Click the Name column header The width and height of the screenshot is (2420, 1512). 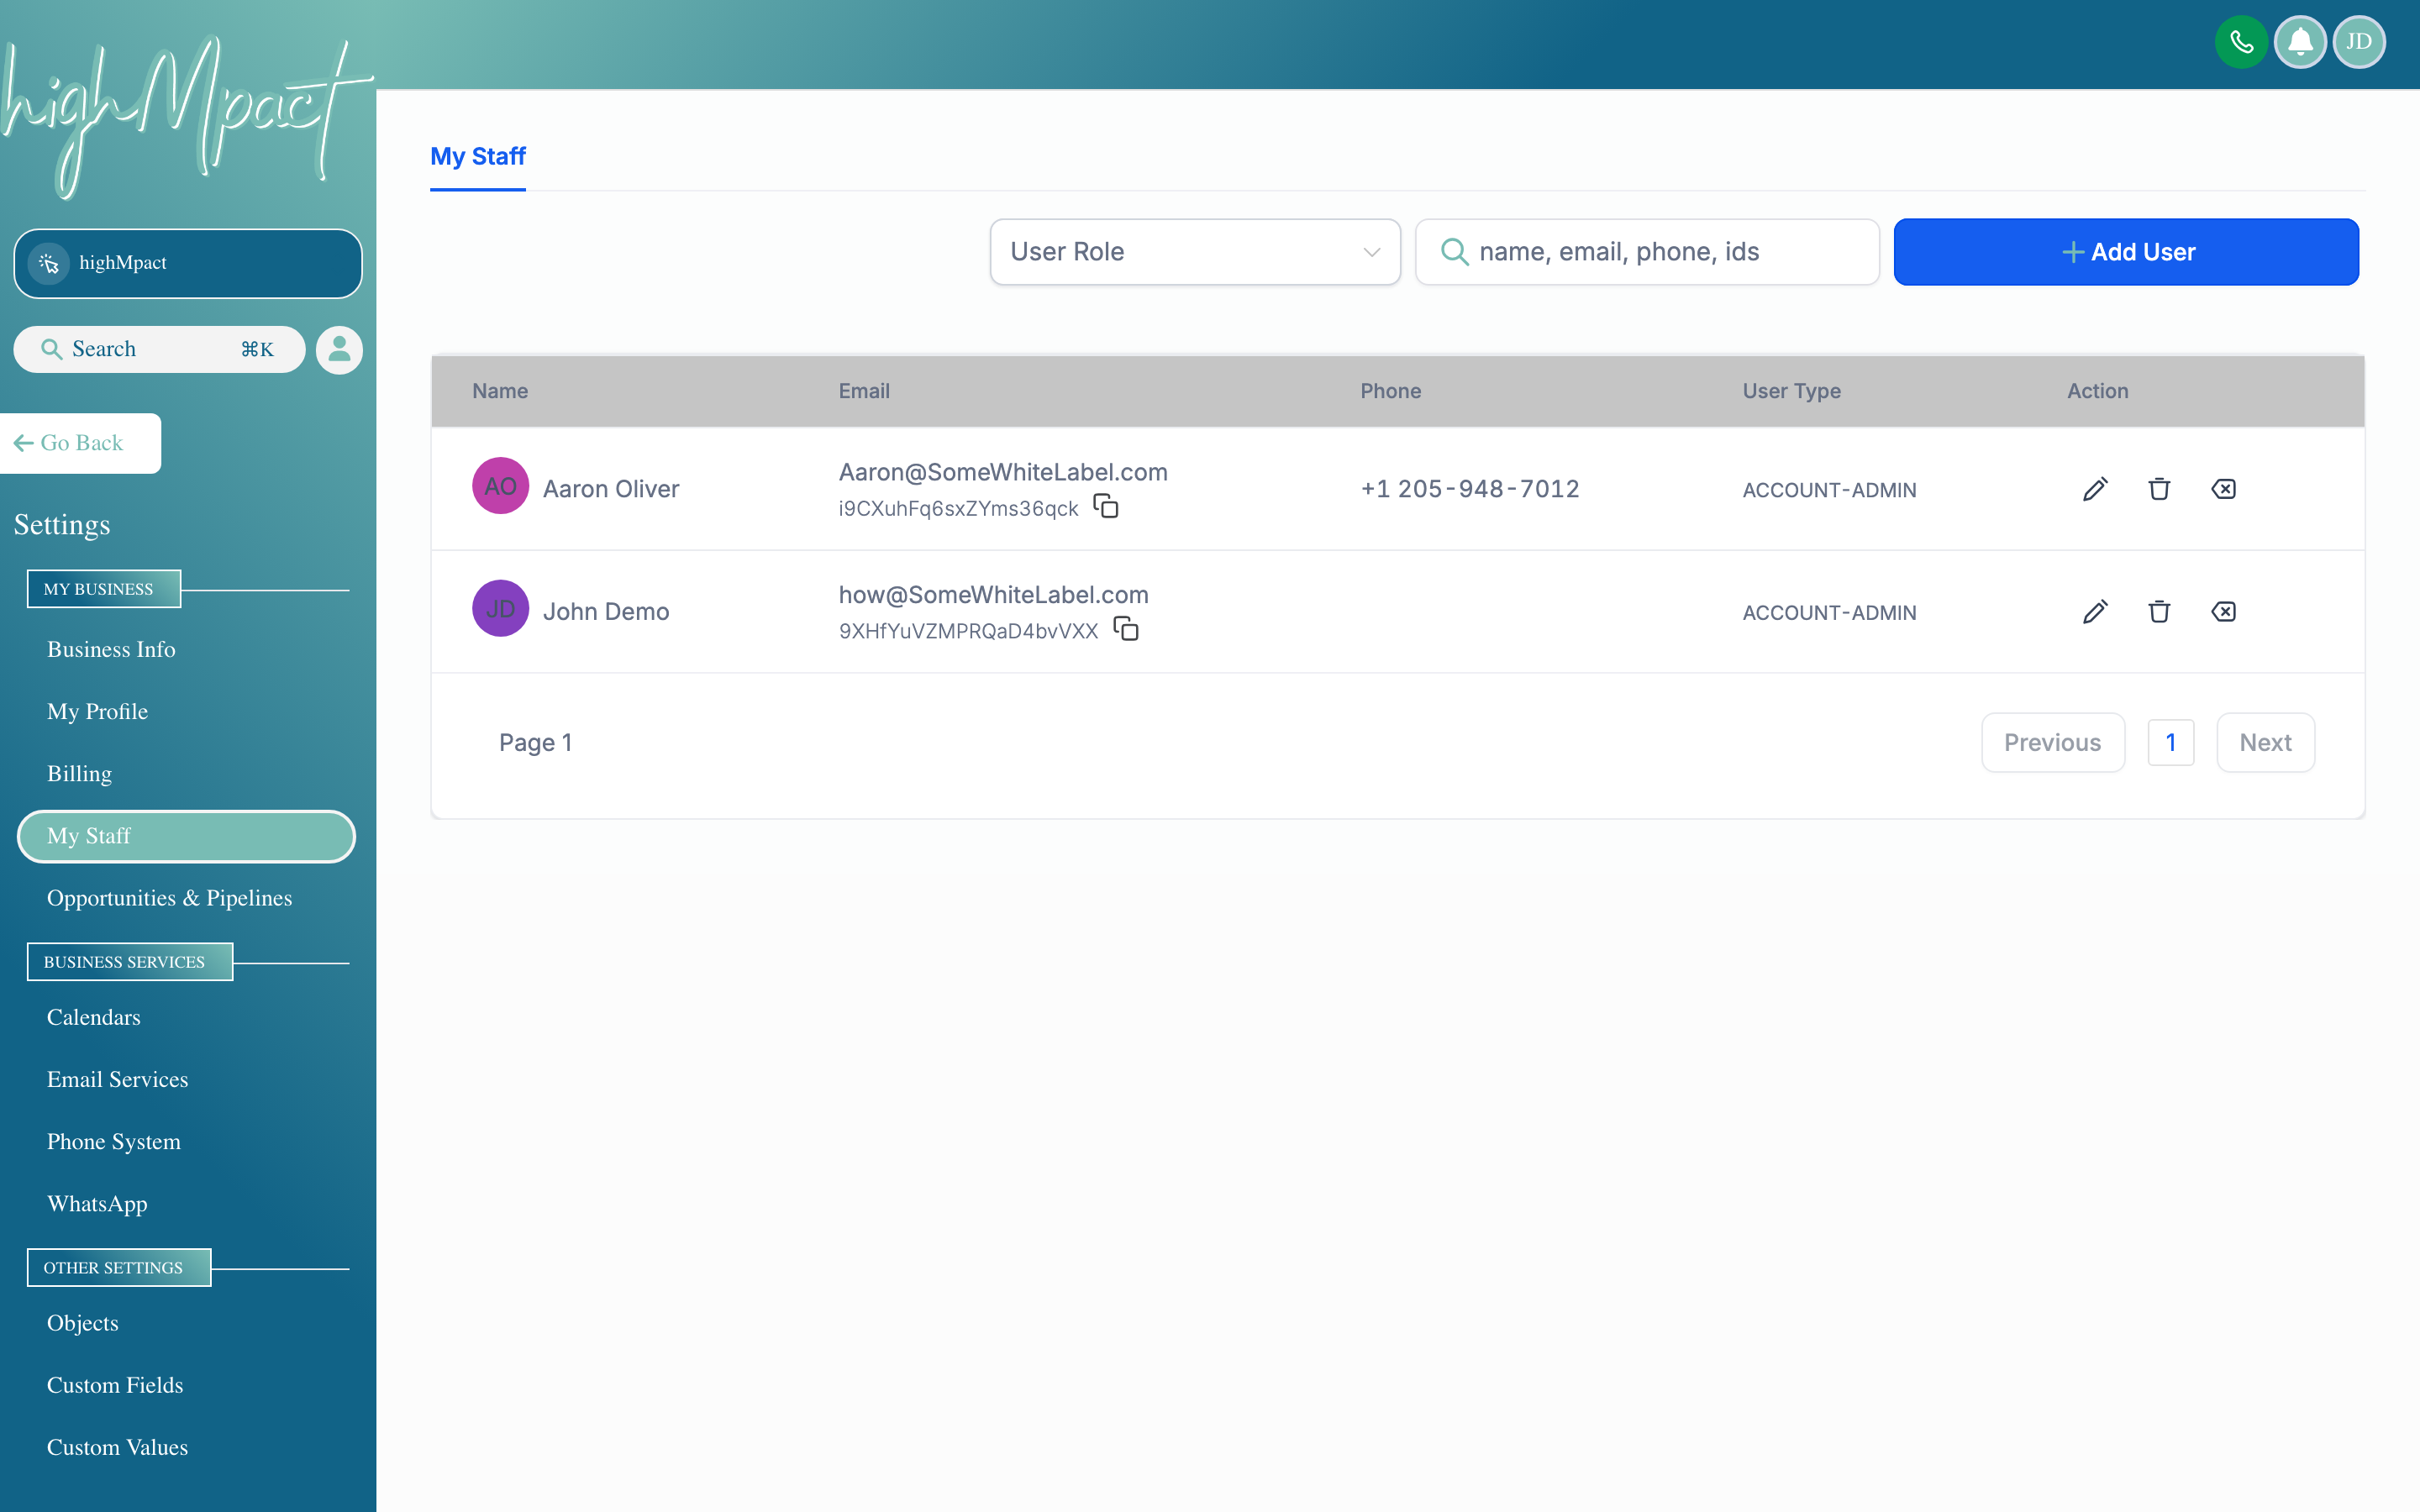[x=500, y=391]
